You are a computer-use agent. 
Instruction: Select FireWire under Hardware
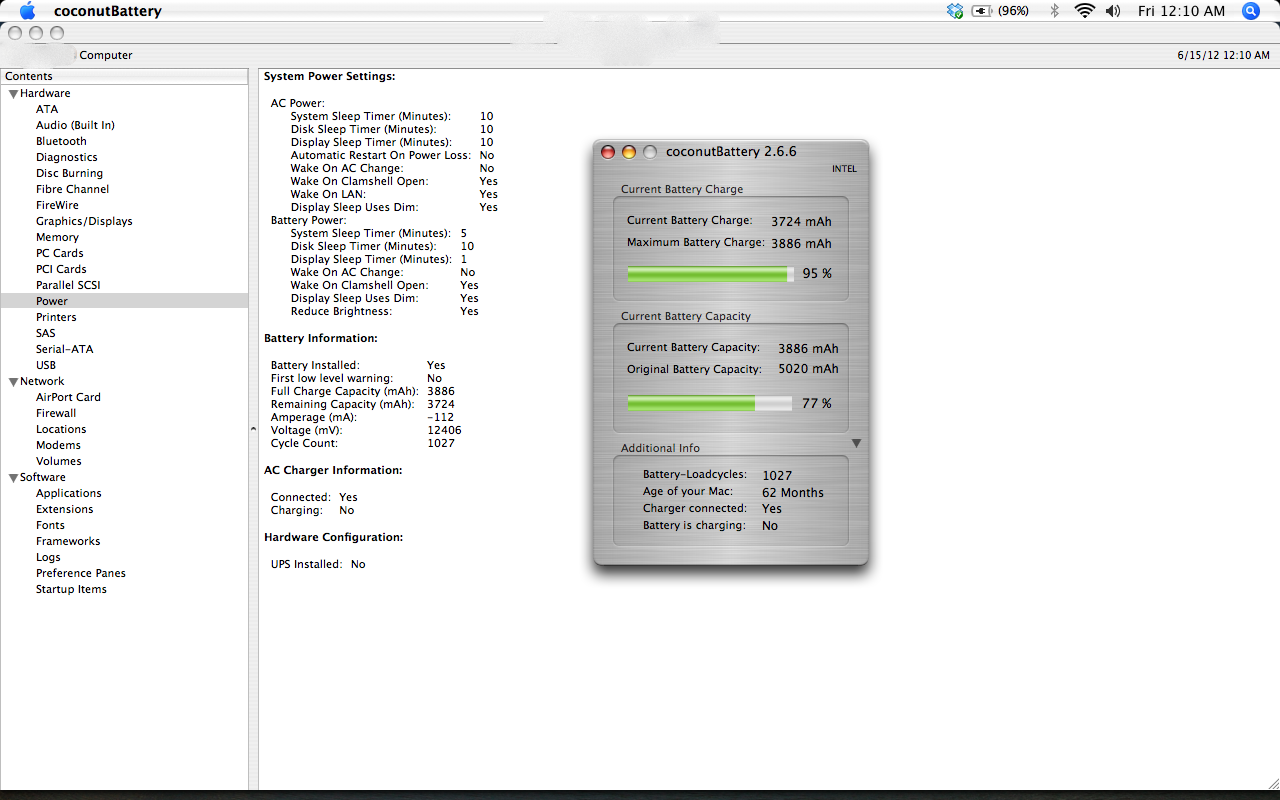pyautogui.click(x=57, y=205)
